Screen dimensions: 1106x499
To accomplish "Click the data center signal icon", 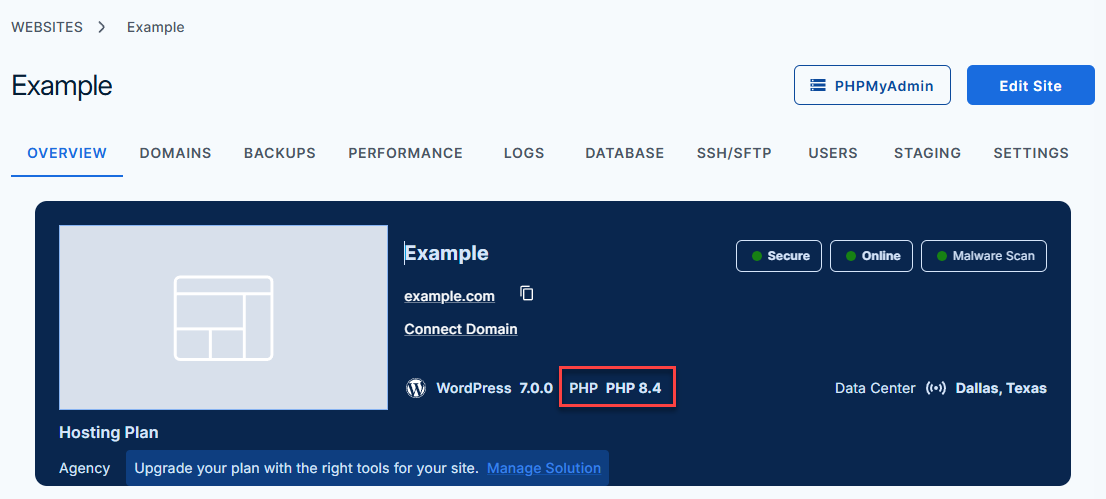I will [x=936, y=388].
